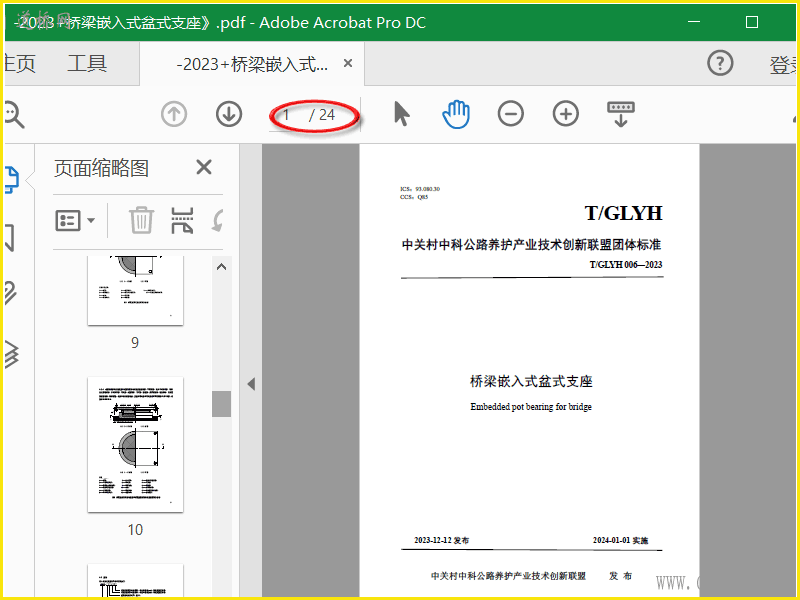Open the bookmarks sidebar icon
The height and width of the screenshot is (600, 800).
click(x=10, y=238)
